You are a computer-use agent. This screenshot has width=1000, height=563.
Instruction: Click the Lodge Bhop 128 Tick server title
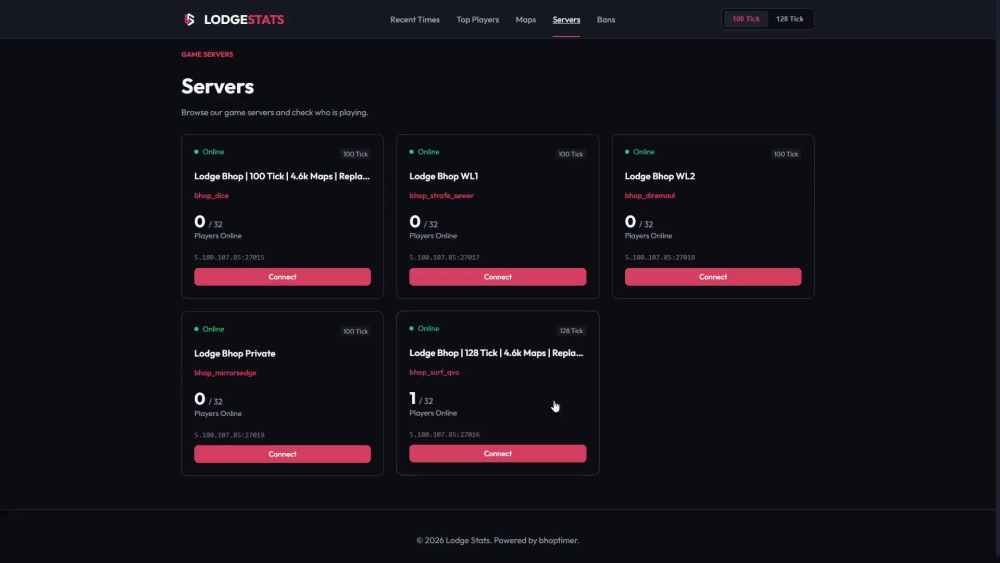pos(496,353)
